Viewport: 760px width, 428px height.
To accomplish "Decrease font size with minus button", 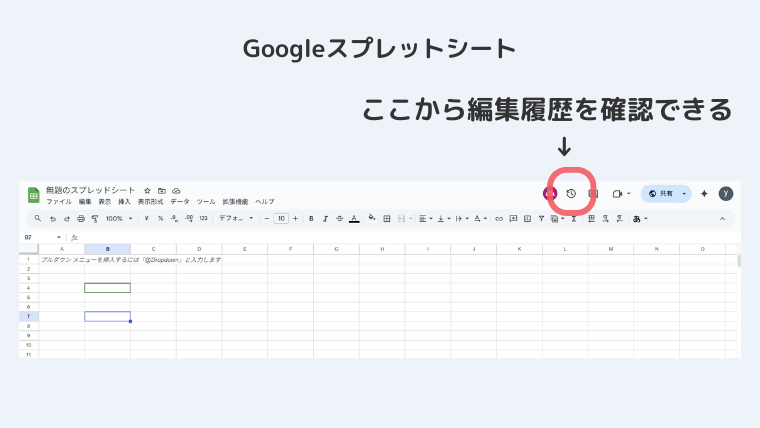I will pyautogui.click(x=267, y=219).
